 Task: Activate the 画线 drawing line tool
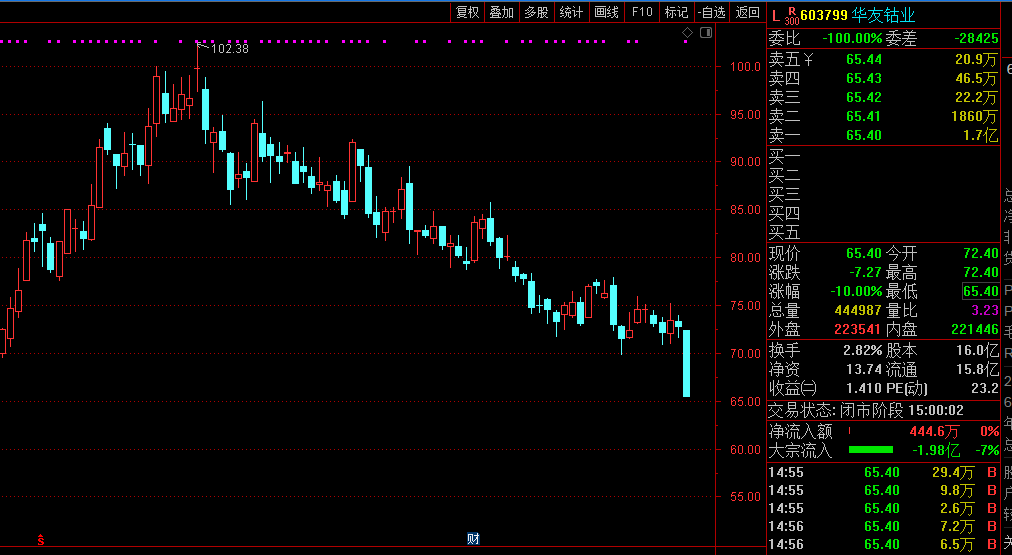tap(606, 12)
